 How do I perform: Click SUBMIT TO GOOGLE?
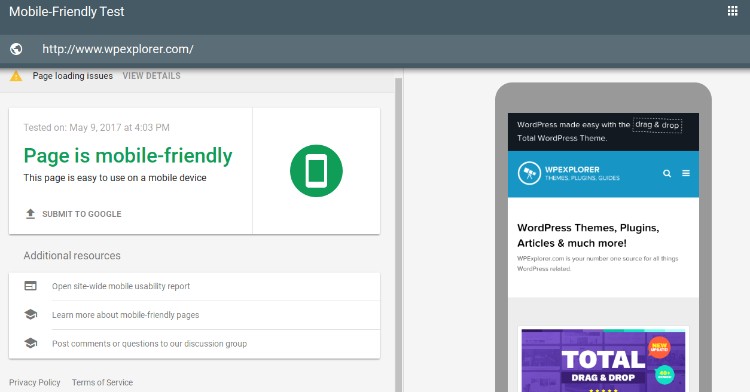click(82, 214)
